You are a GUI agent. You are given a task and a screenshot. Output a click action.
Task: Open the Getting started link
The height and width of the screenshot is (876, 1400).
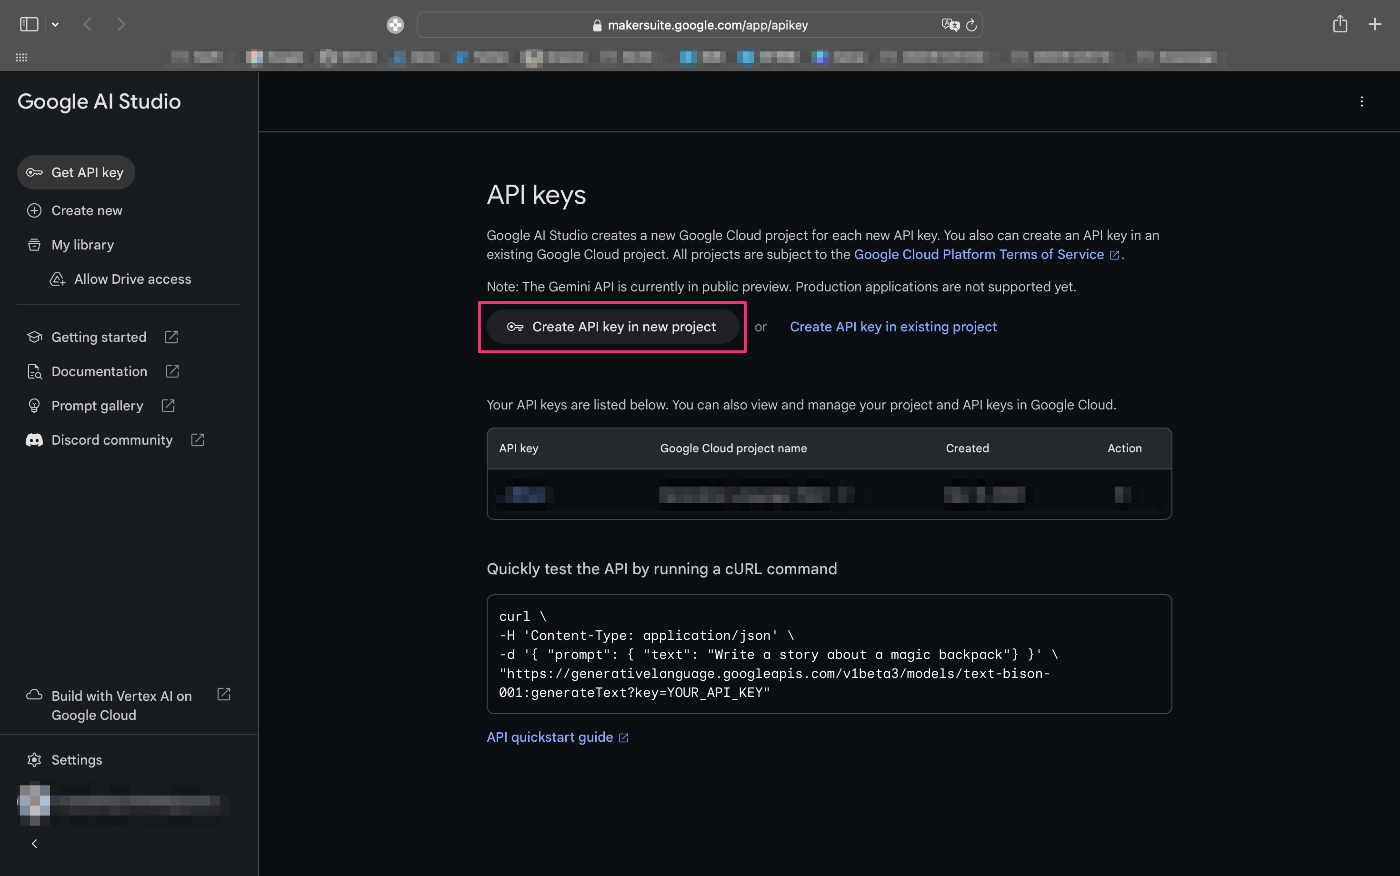point(99,337)
